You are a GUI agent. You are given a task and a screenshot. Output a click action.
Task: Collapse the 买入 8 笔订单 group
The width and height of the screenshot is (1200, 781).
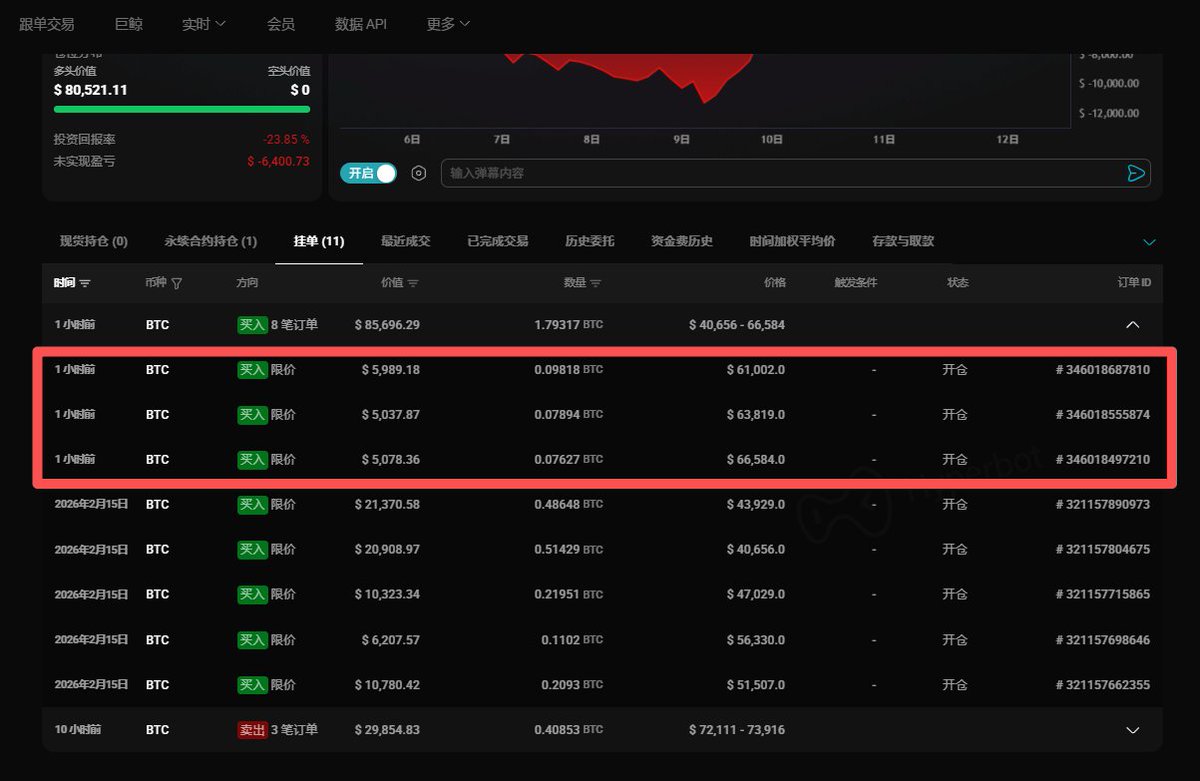tap(1133, 325)
